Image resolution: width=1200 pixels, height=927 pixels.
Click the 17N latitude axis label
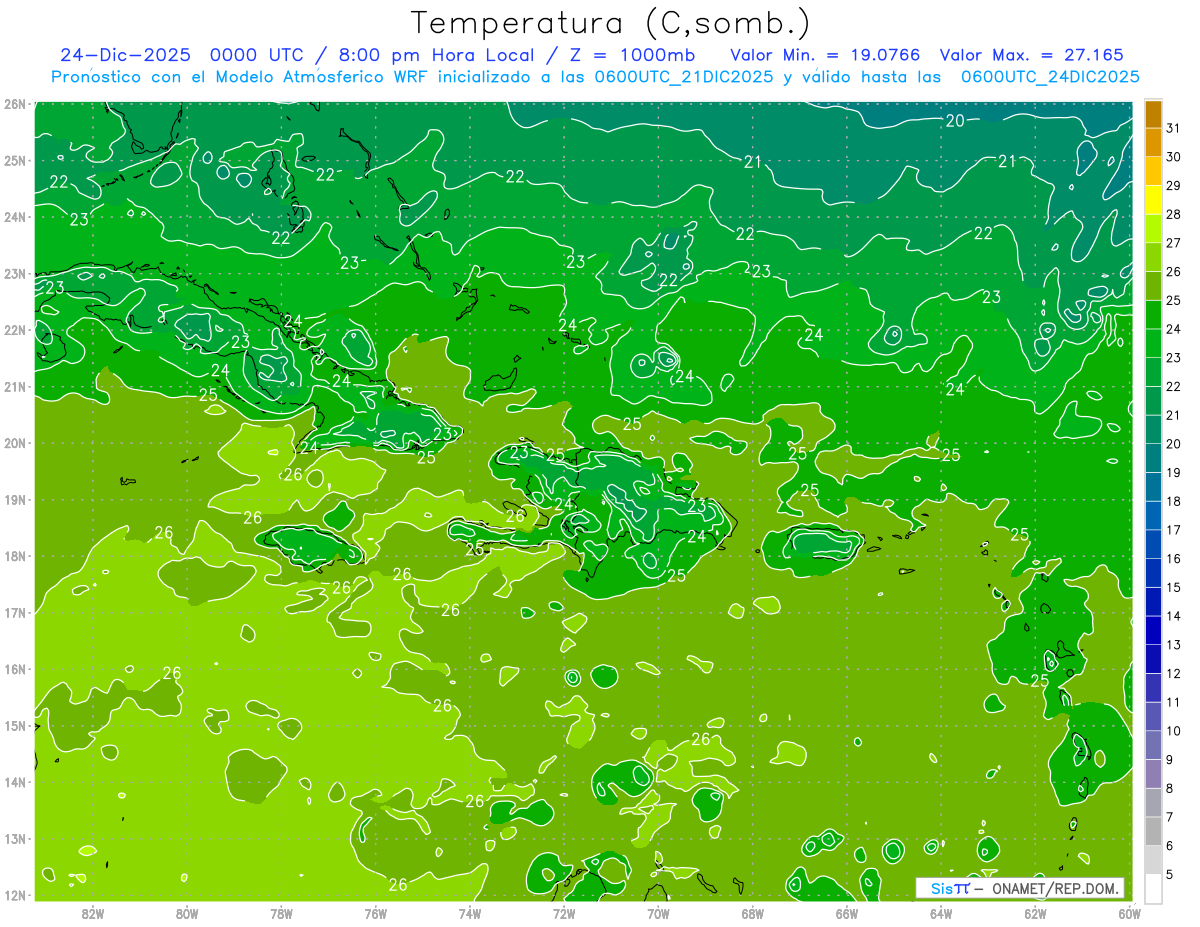point(15,613)
